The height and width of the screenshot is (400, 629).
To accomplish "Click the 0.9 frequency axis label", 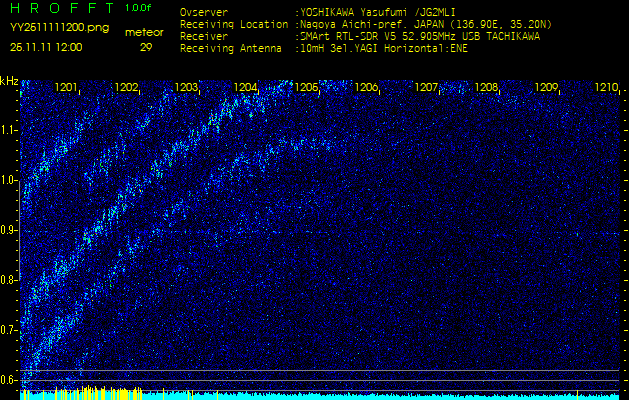I will coord(9,230).
